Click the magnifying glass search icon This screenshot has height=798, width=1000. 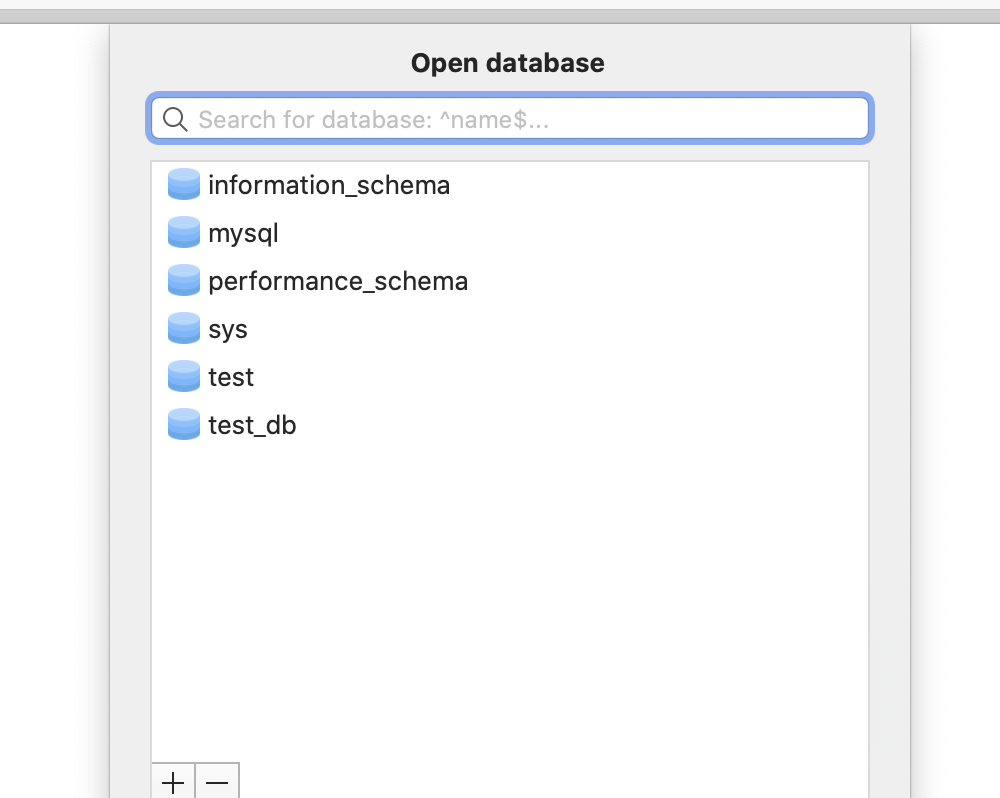click(175, 119)
